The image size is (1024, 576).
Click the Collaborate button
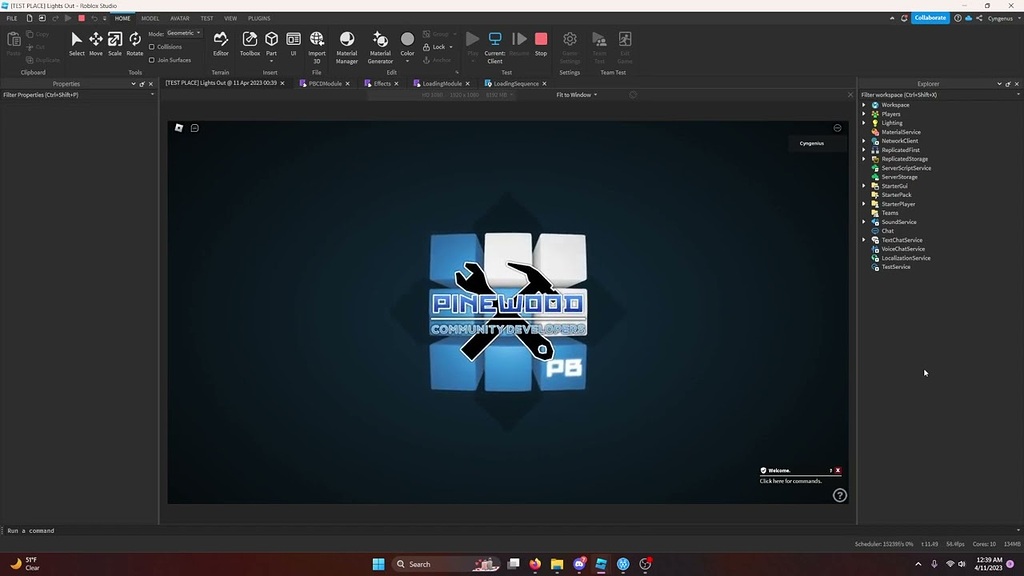click(x=929, y=17)
